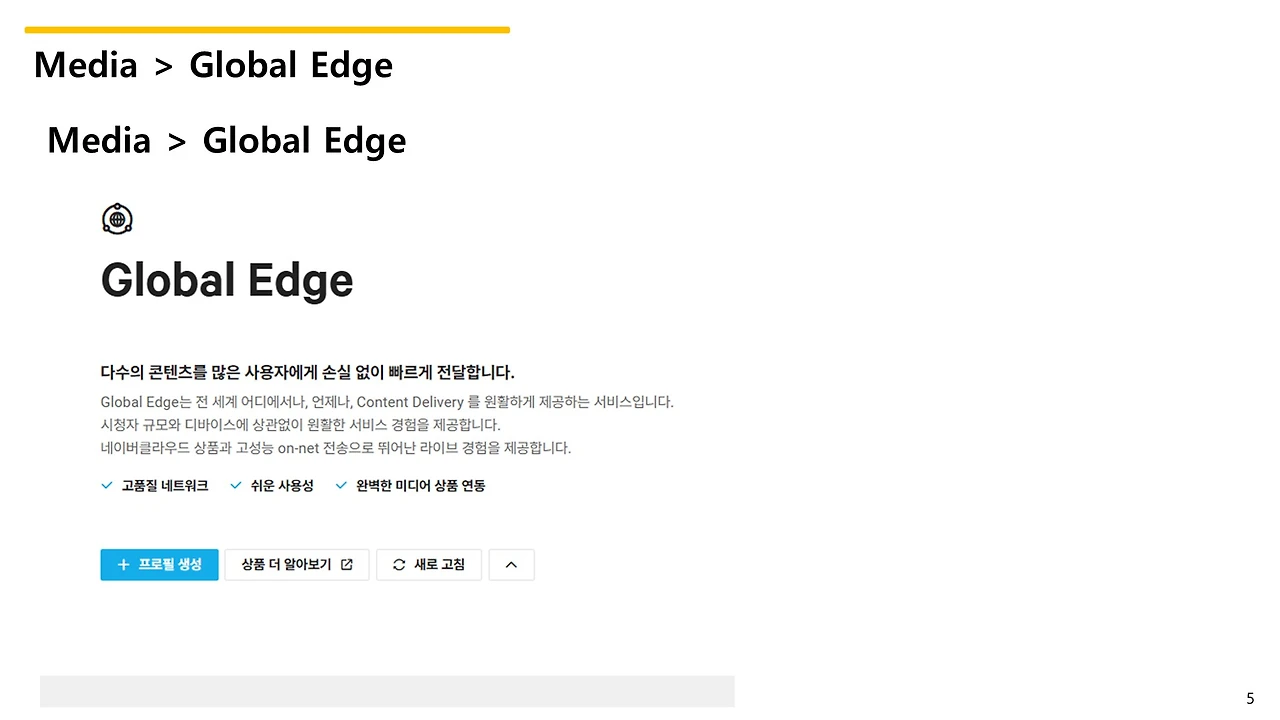Collapse the panel using the chevron button
This screenshot has height=720, width=1280.
click(x=511, y=564)
